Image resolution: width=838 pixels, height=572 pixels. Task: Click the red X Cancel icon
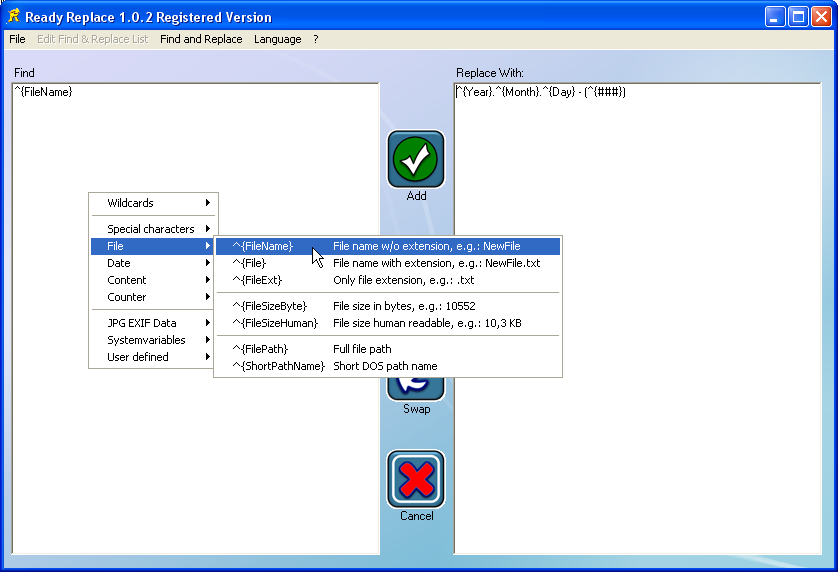point(416,479)
